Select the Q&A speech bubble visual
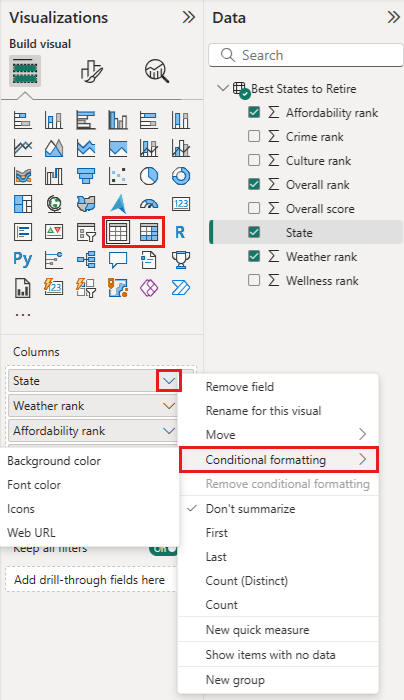Image resolution: width=404 pixels, height=700 pixels. (118, 259)
